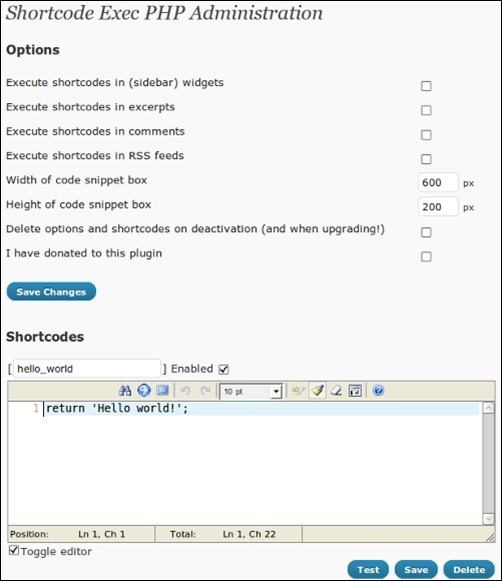Open the 10 pt font size dropdown
The image size is (502, 581).
(x=251, y=391)
